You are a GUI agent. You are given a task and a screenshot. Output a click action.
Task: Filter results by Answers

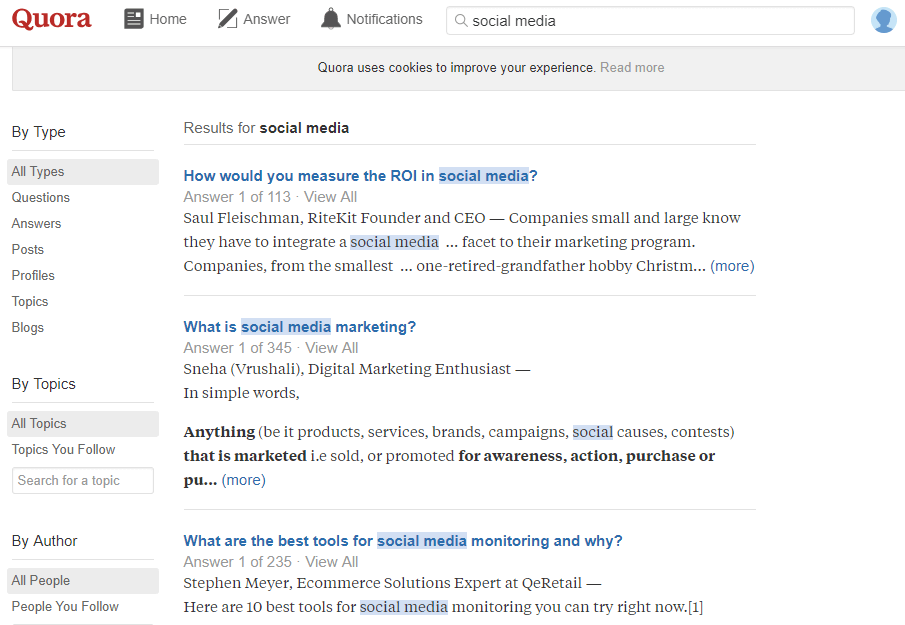(36, 223)
